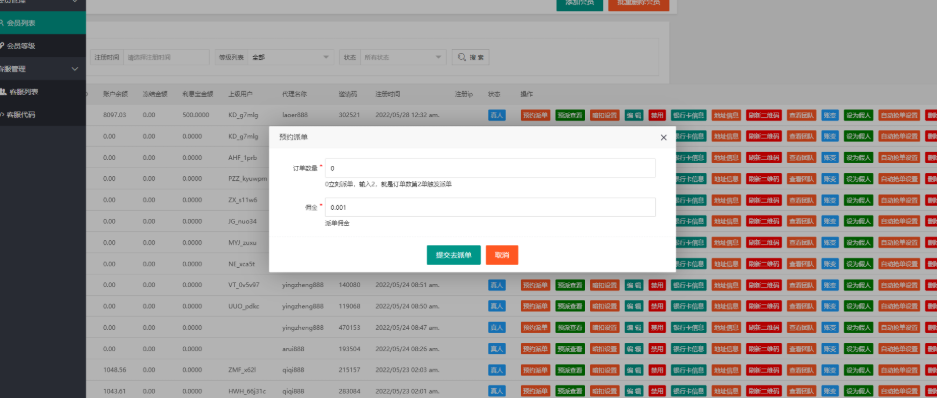The height and width of the screenshot is (398, 937).
Task: Click 禁用 in the ZMF_x62l row
Action: [657, 370]
